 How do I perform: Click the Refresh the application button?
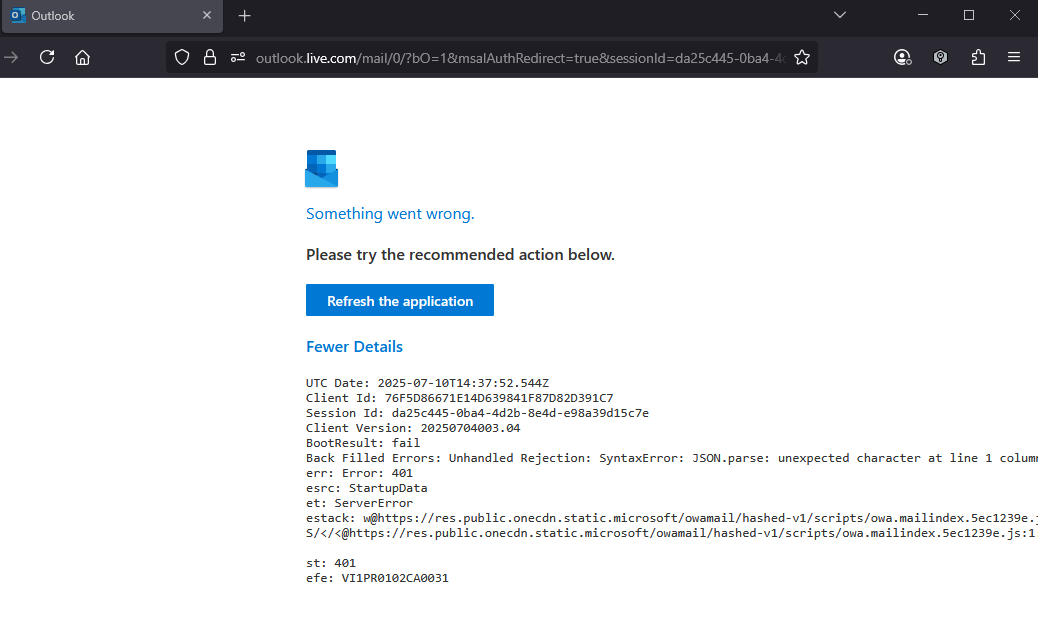[400, 301]
